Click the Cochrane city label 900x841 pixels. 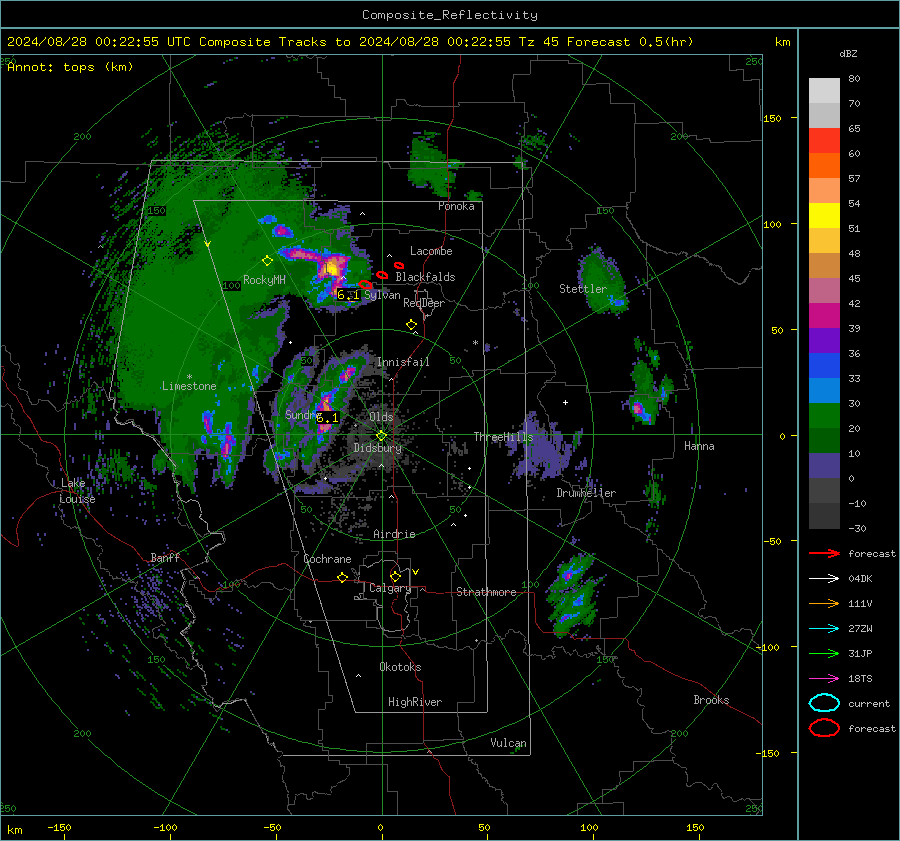point(327,559)
